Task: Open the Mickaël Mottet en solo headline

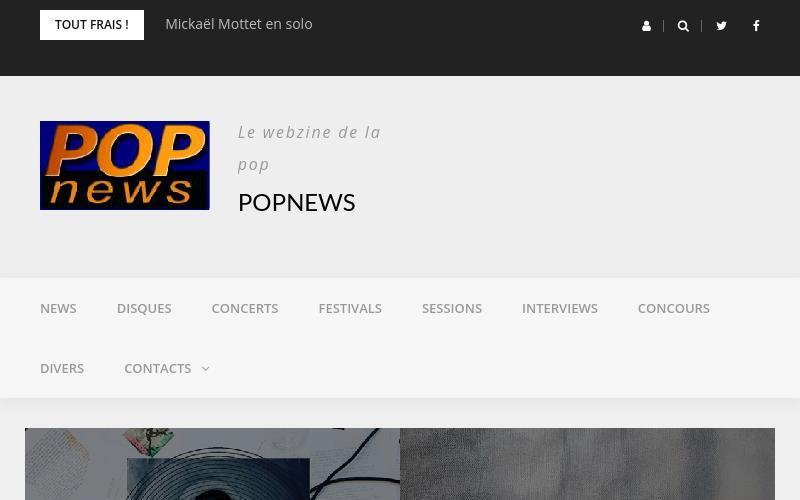Action: tap(239, 24)
